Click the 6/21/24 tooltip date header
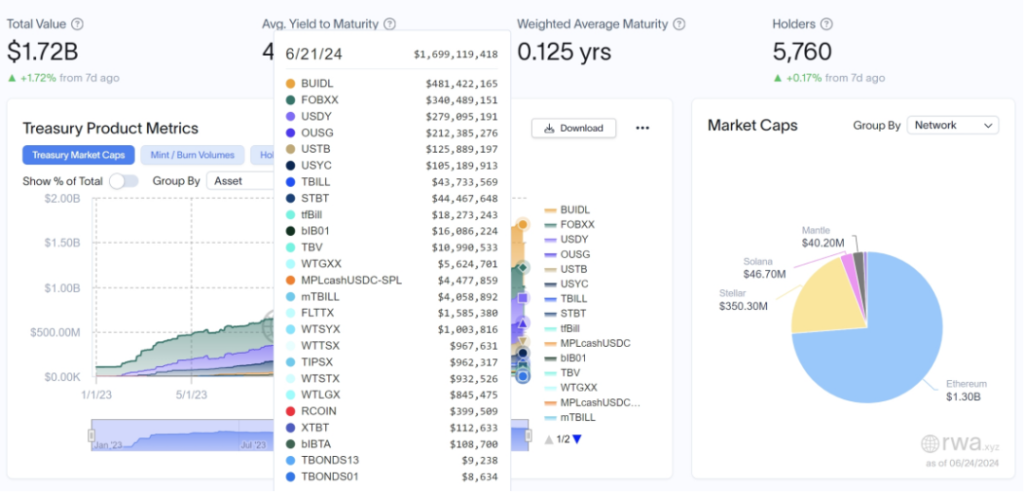Viewport: 1024px width, 492px height. click(313, 54)
